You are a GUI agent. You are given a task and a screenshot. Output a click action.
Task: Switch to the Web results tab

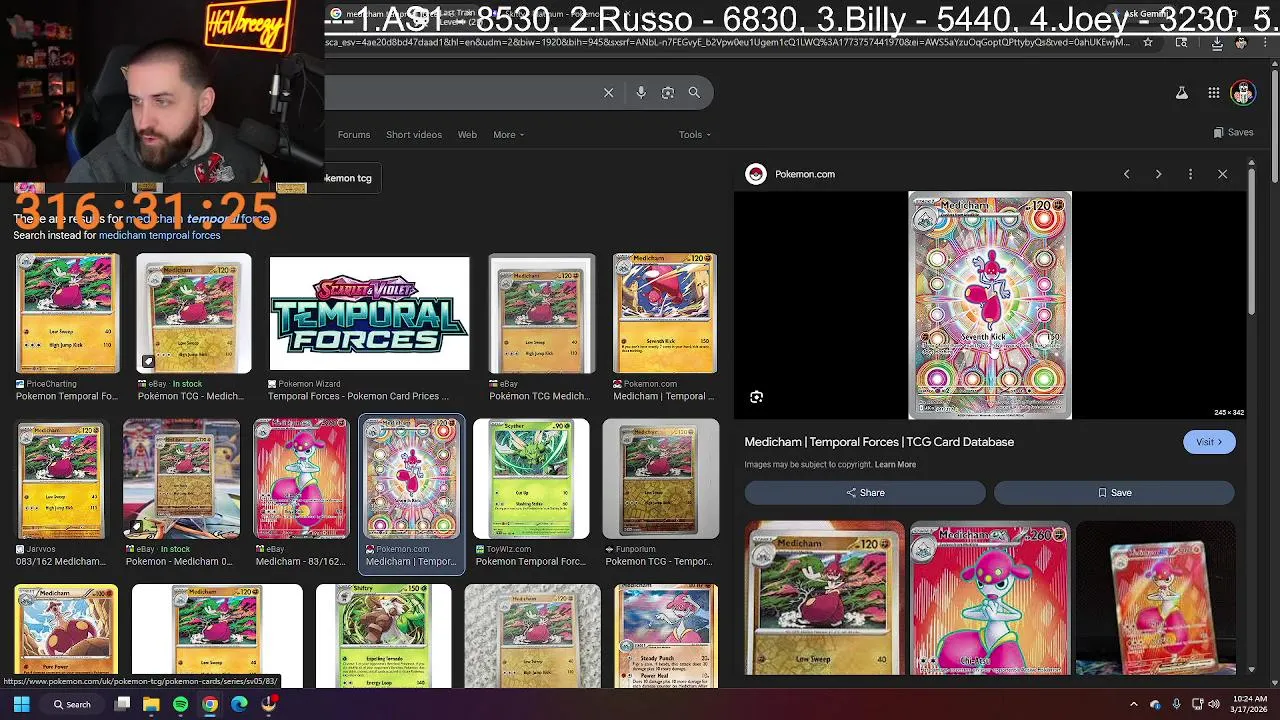tap(467, 135)
